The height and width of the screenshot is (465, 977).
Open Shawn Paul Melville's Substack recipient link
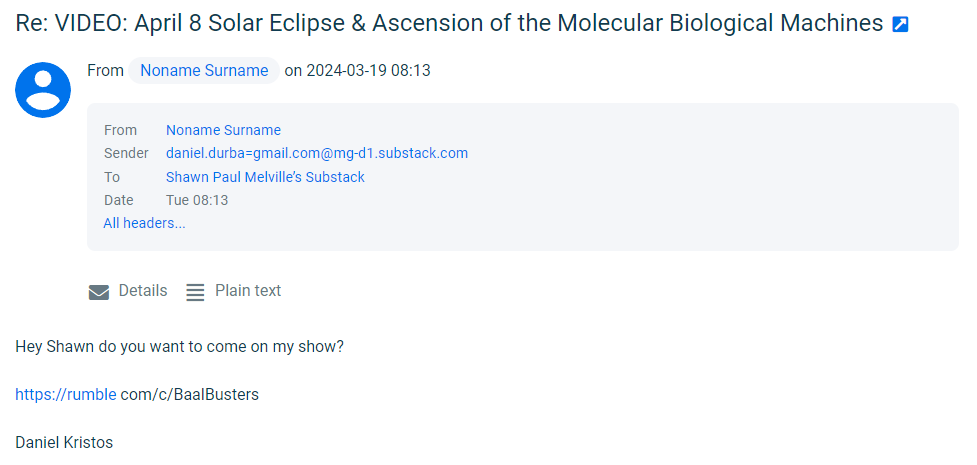(x=265, y=177)
